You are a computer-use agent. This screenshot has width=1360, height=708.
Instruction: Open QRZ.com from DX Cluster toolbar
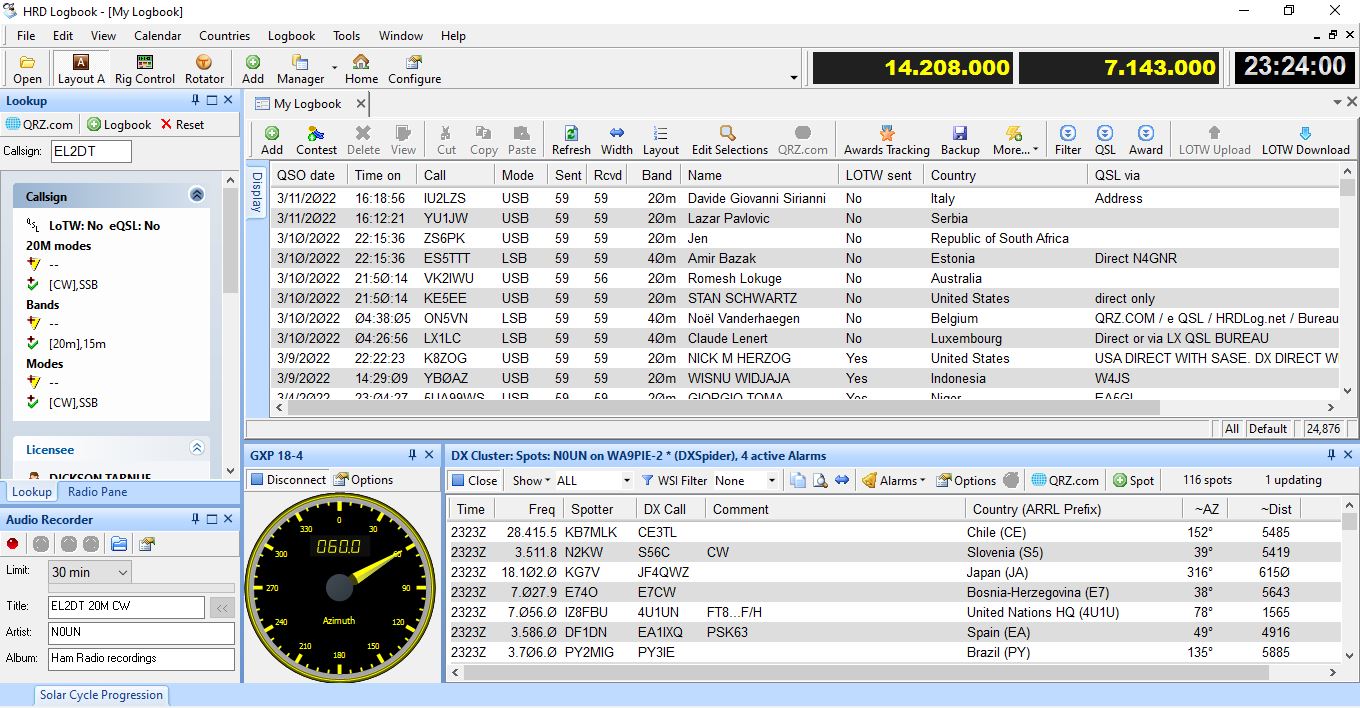[1065, 480]
